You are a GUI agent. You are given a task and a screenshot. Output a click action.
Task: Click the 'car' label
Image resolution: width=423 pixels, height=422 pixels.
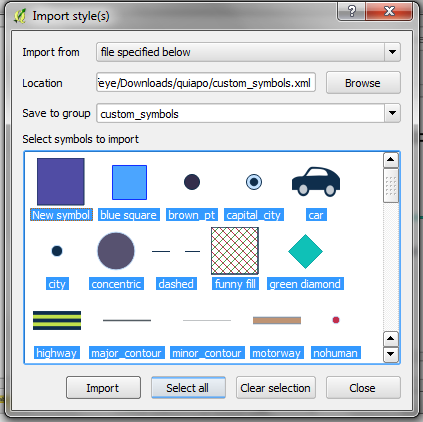(x=316, y=215)
